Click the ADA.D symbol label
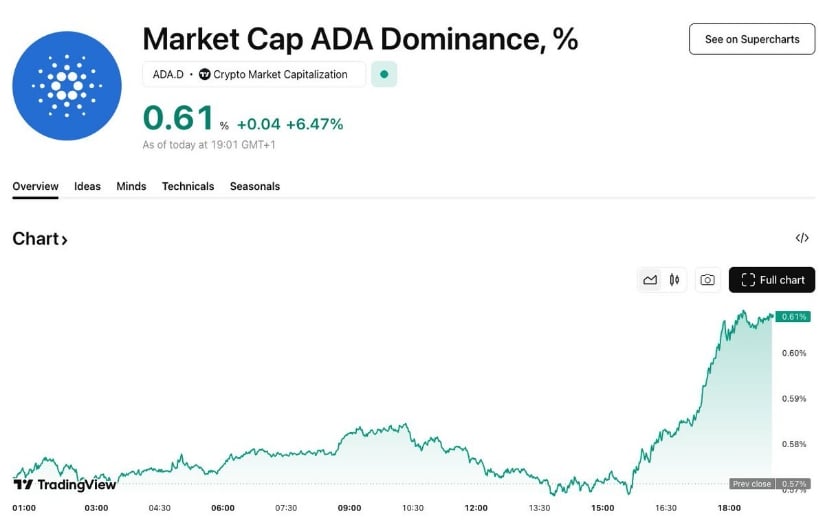Image resolution: width=825 pixels, height=529 pixels. pos(167,74)
